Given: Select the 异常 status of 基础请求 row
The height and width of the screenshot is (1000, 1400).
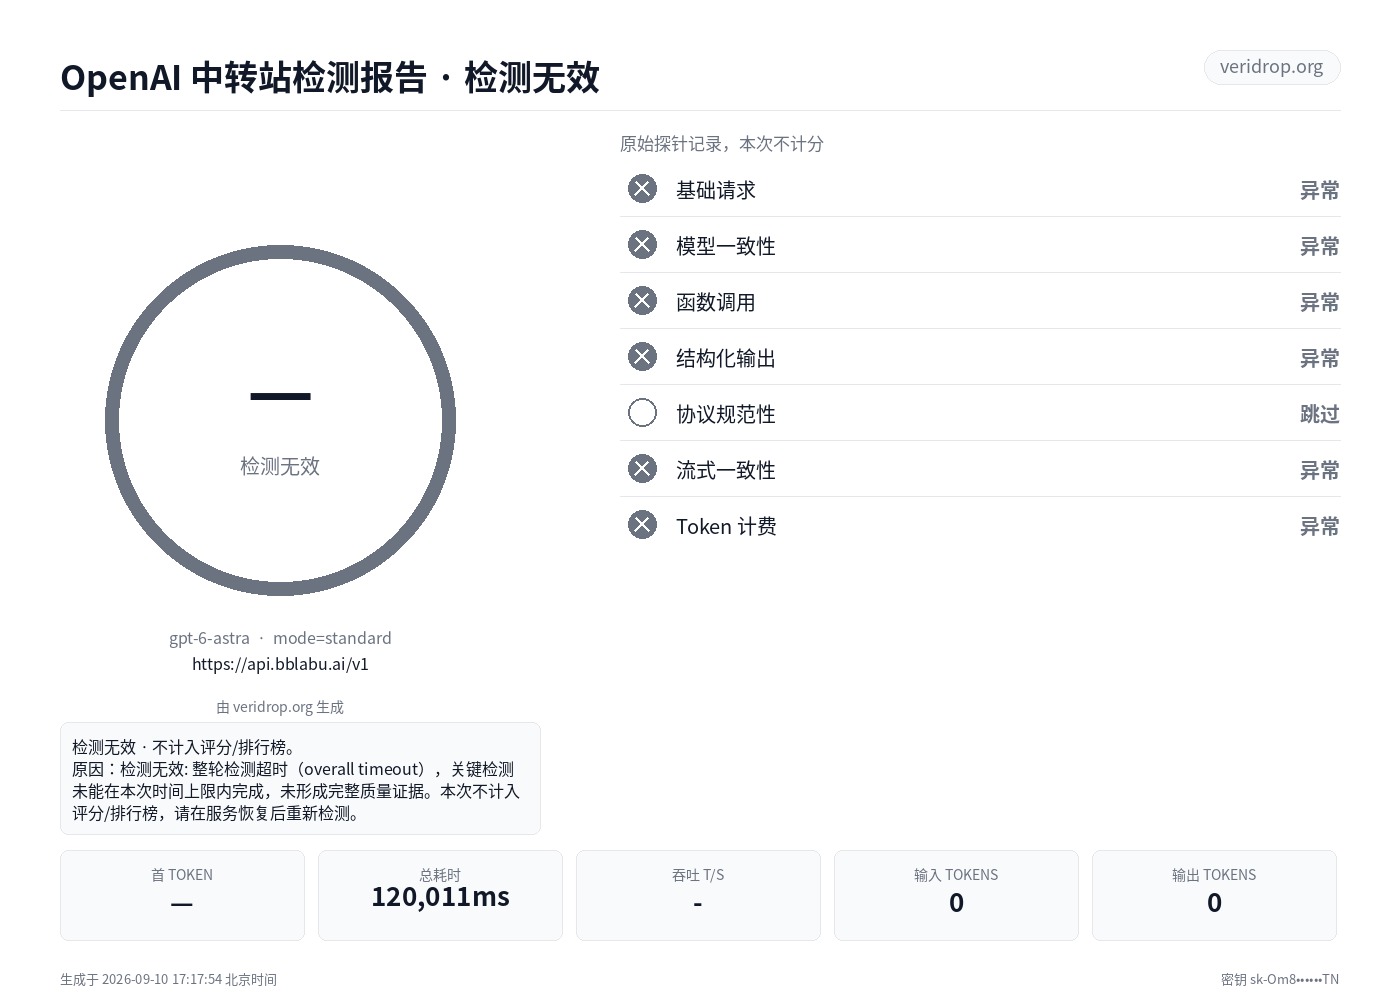Looking at the screenshot, I should [1319, 190].
